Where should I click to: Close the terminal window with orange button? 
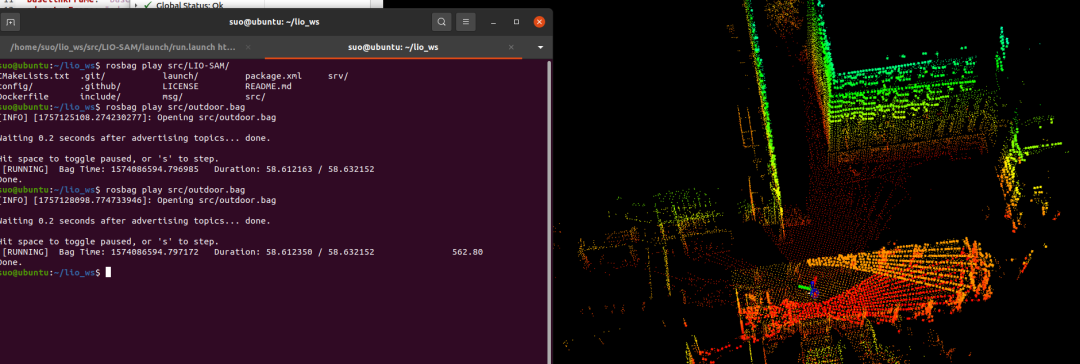click(x=539, y=22)
